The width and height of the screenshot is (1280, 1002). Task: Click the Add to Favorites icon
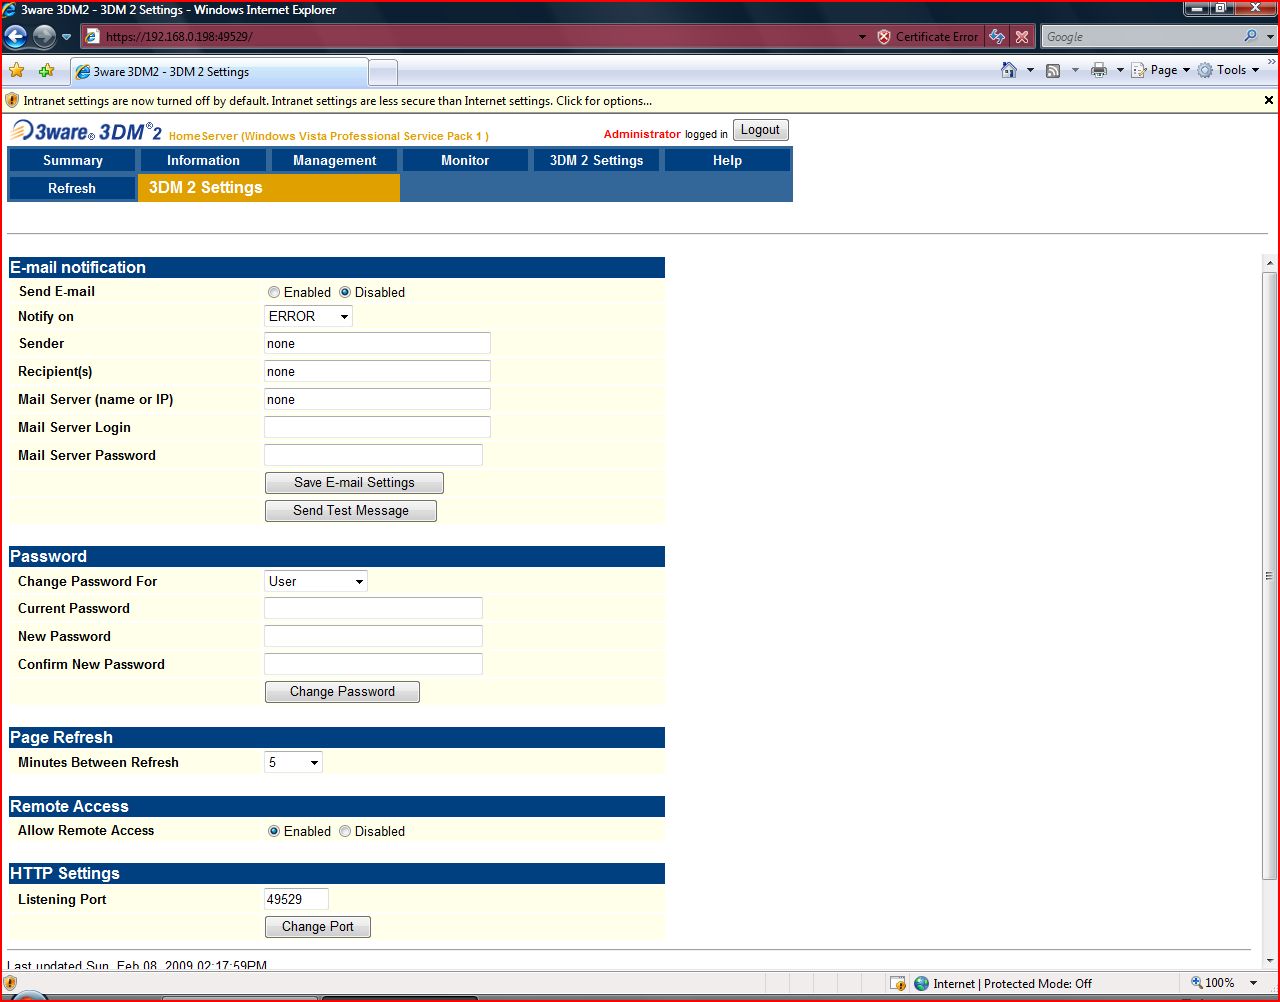click(46, 71)
